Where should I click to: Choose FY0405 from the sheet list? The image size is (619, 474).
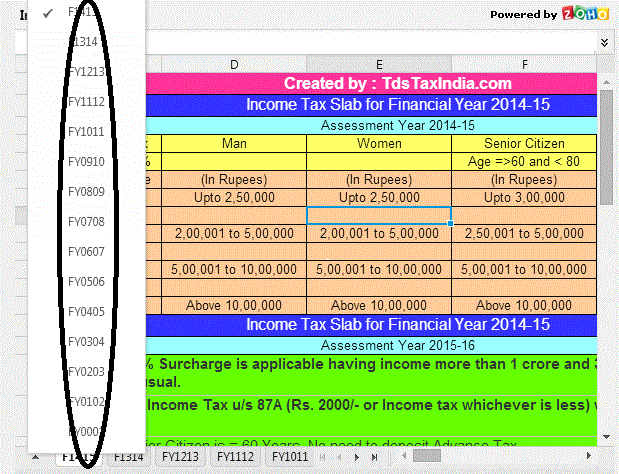tap(86, 312)
